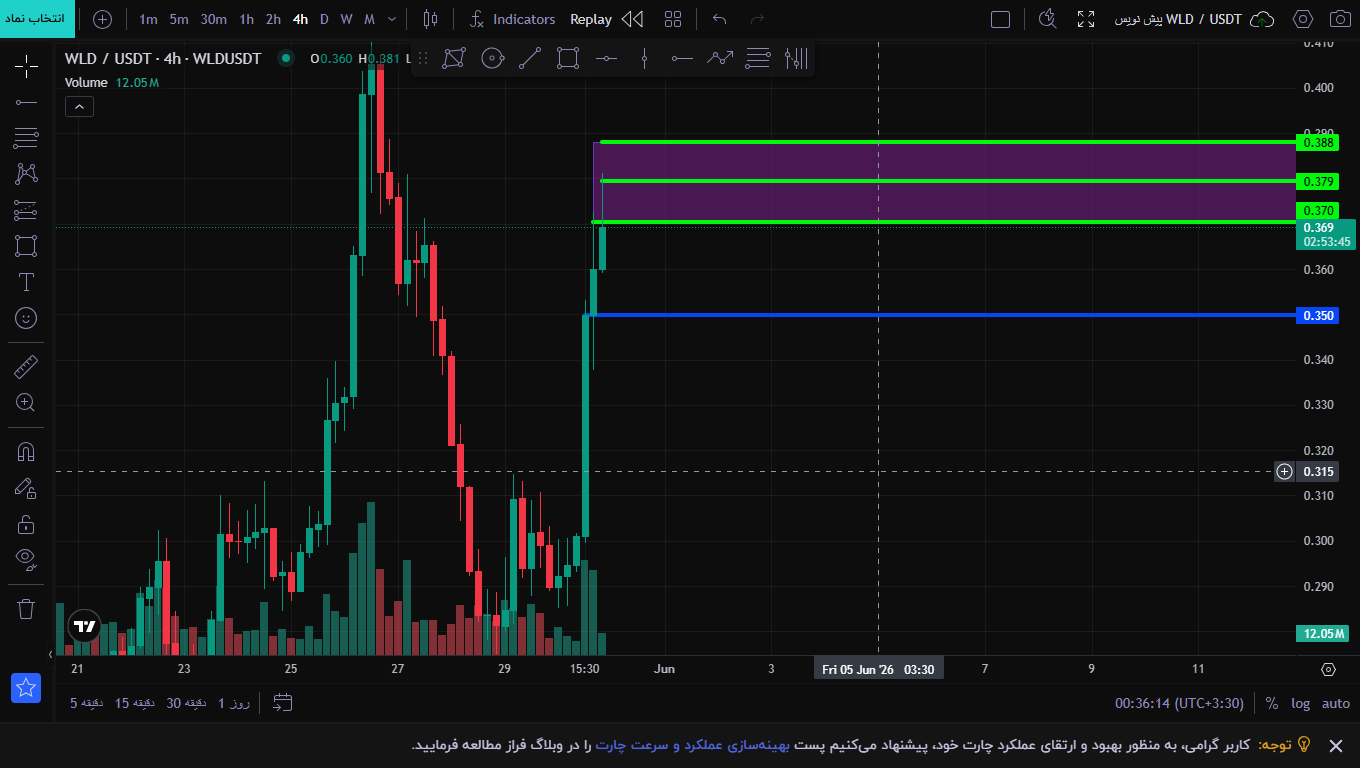This screenshot has width=1360, height=768.
Task: Choose the arrow path tool in floating toolbar
Action: (x=720, y=58)
